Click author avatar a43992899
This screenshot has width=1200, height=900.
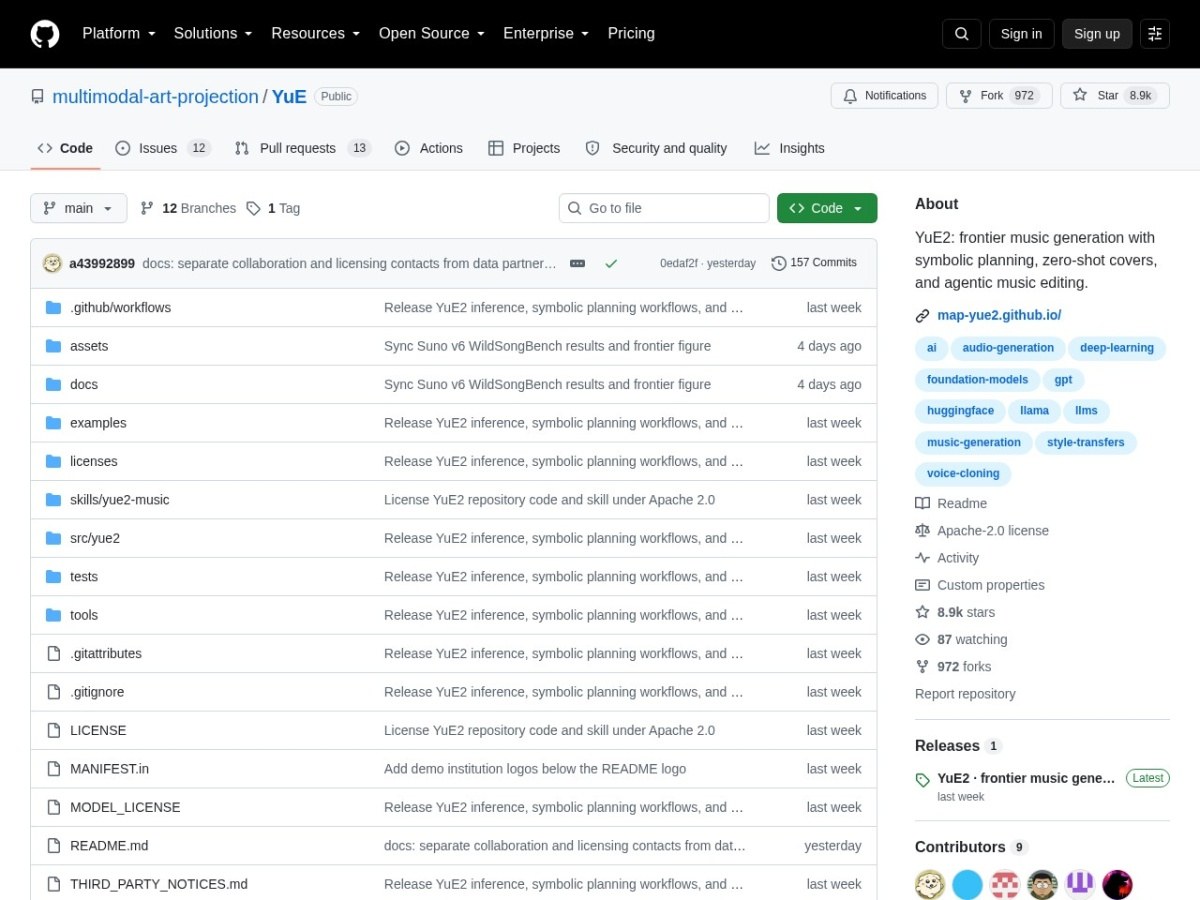(x=53, y=263)
